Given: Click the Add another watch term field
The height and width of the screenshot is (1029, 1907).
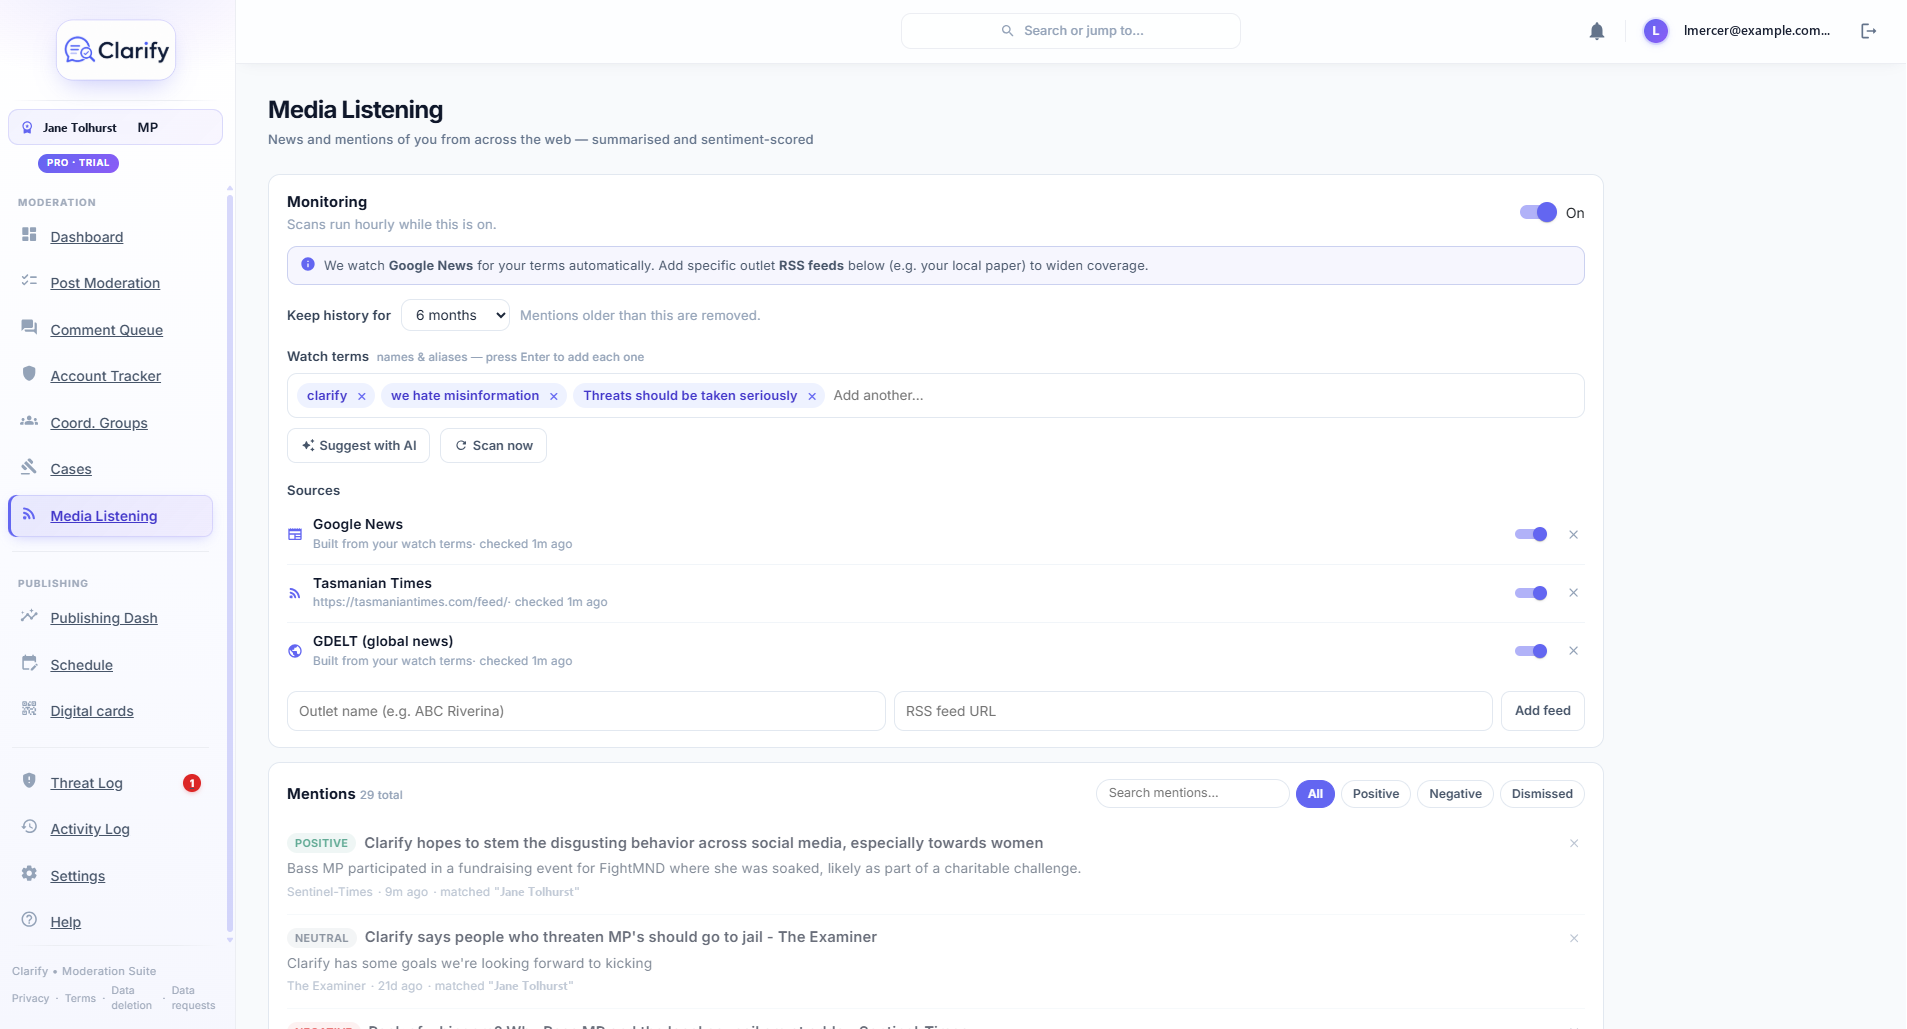Looking at the screenshot, I should [1202, 396].
